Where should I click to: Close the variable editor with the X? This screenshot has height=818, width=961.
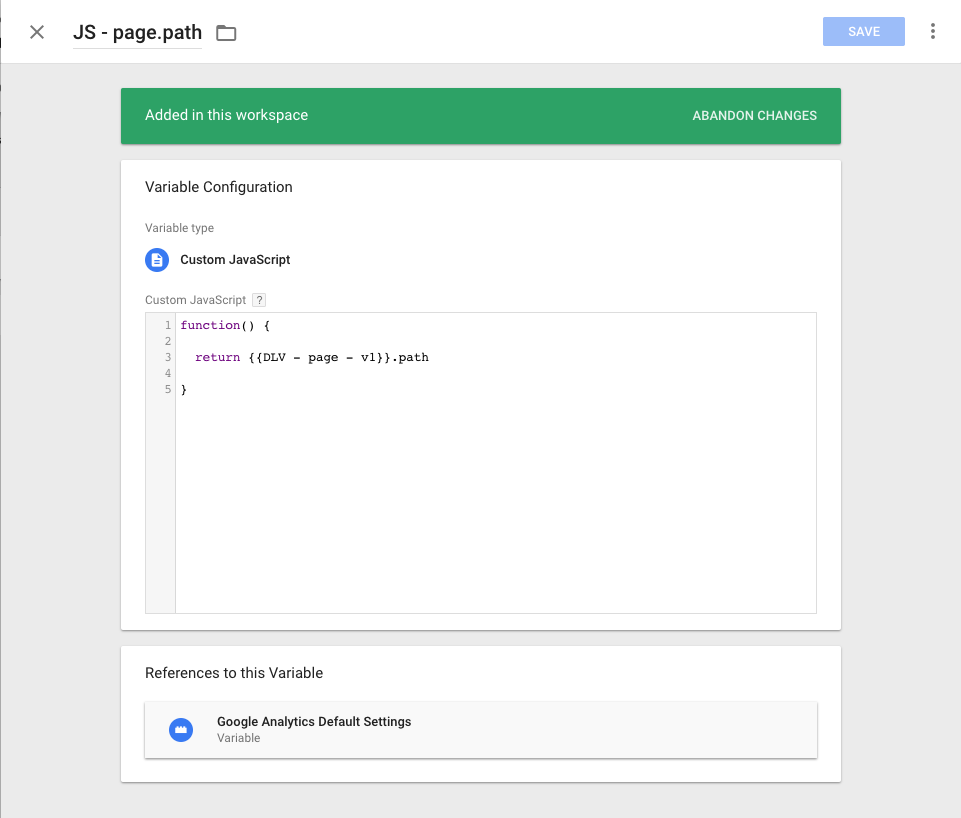coord(37,32)
